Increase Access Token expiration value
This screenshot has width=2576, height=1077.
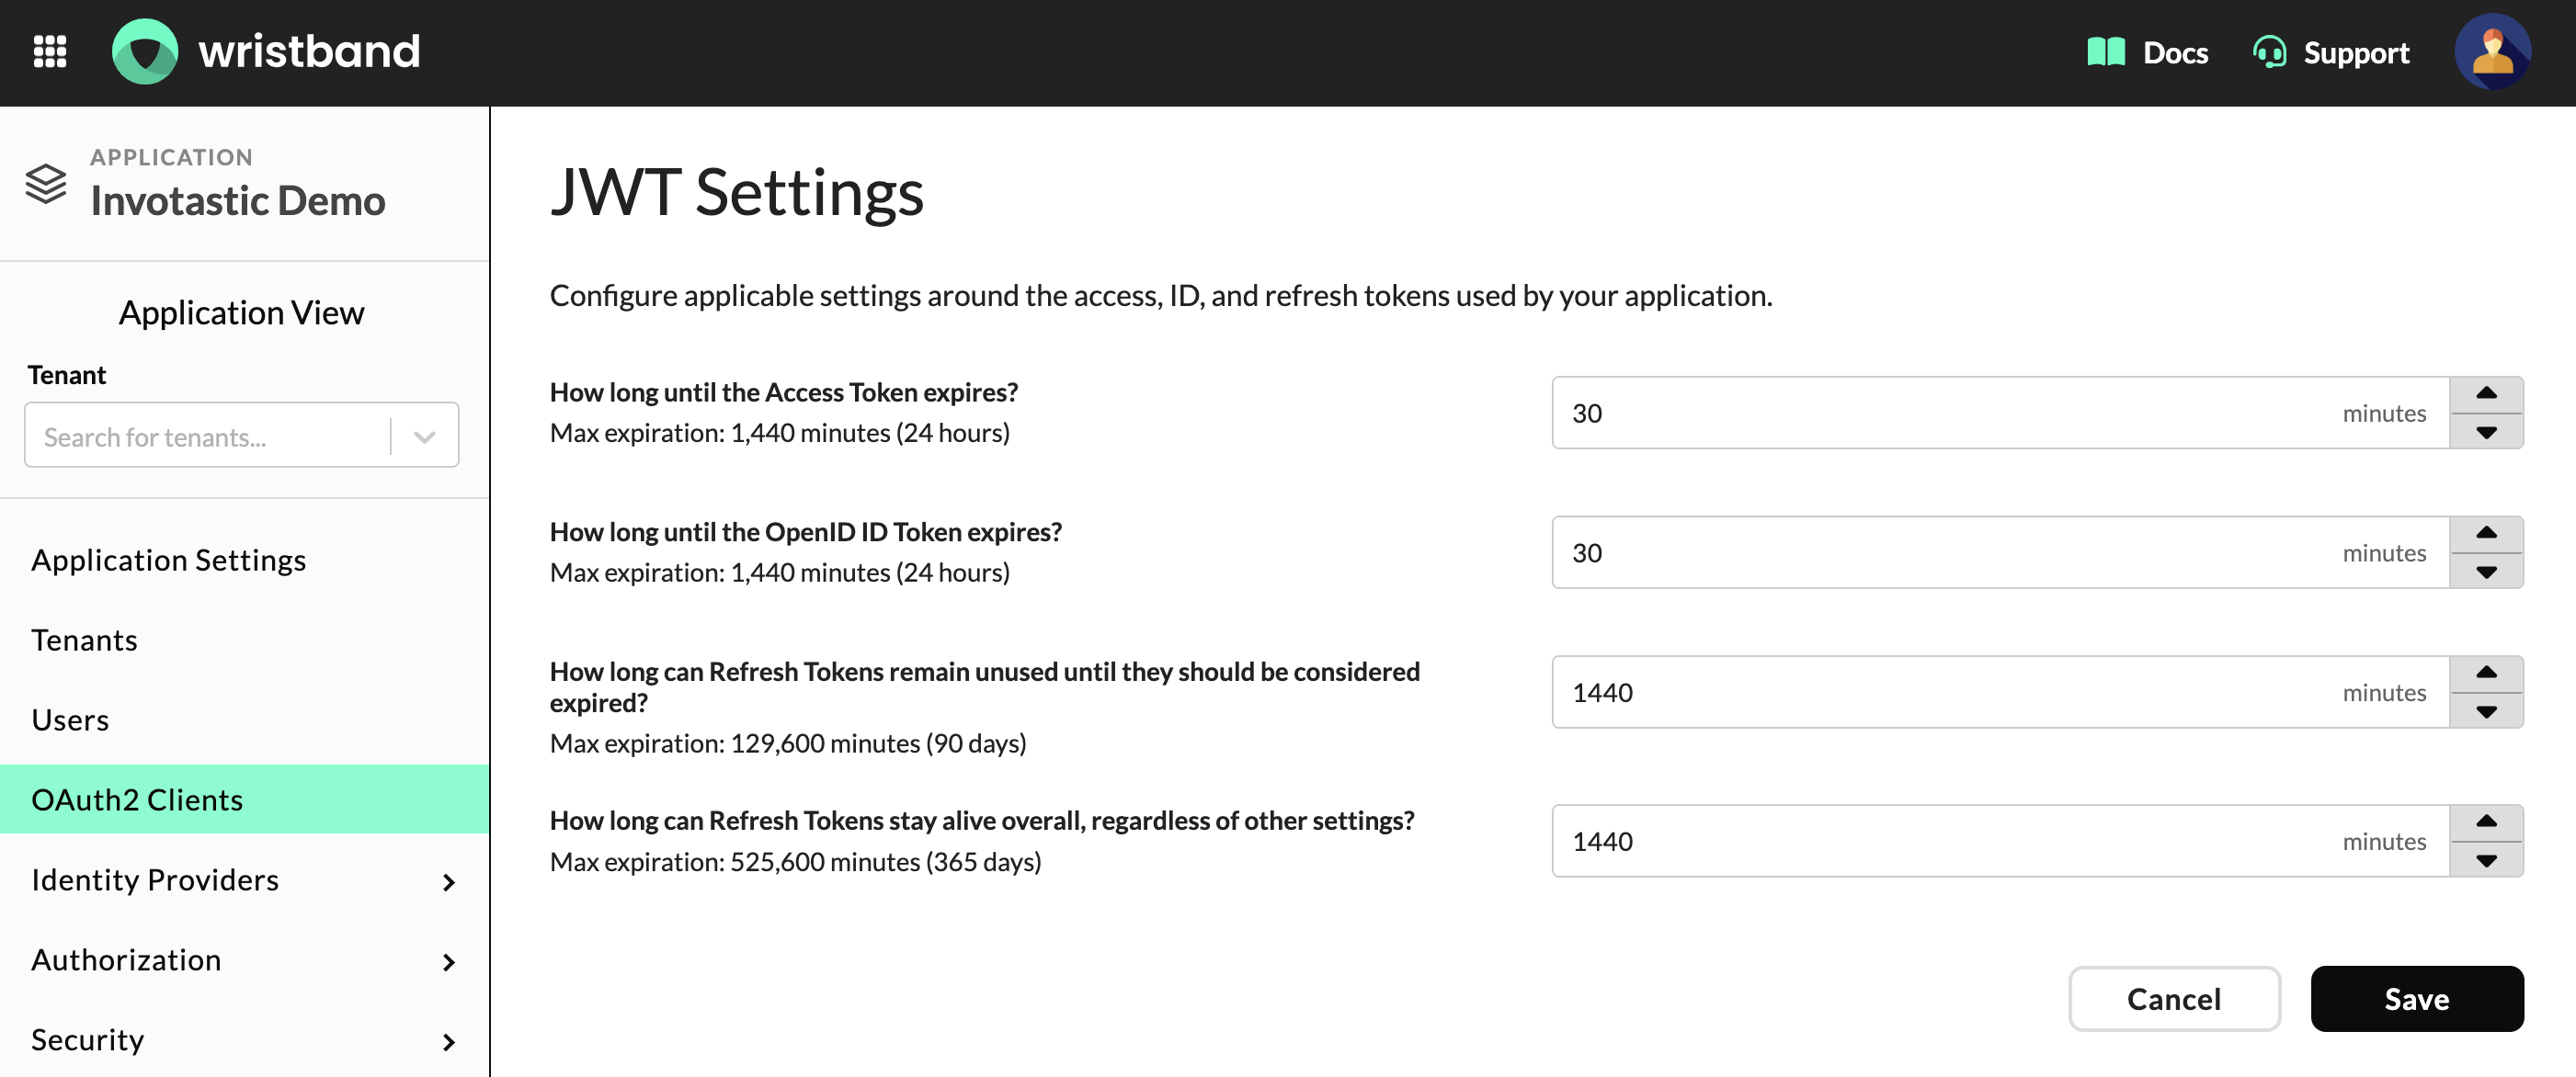pos(2486,394)
